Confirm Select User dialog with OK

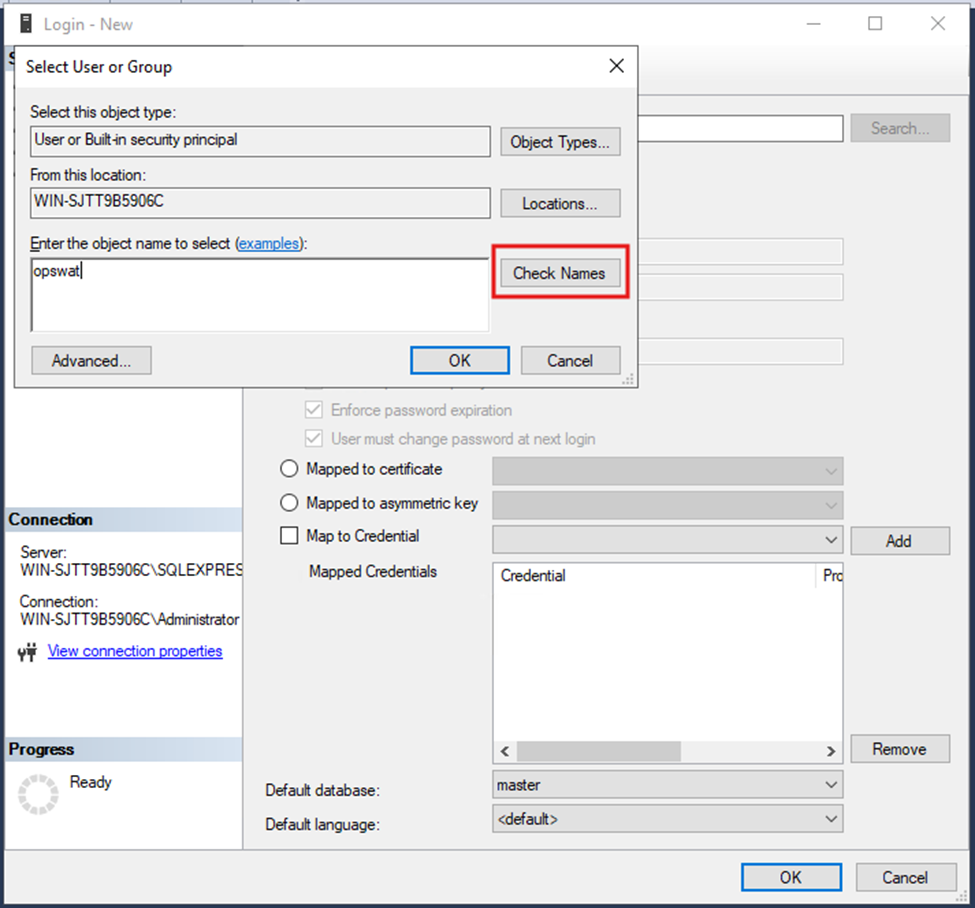(459, 361)
